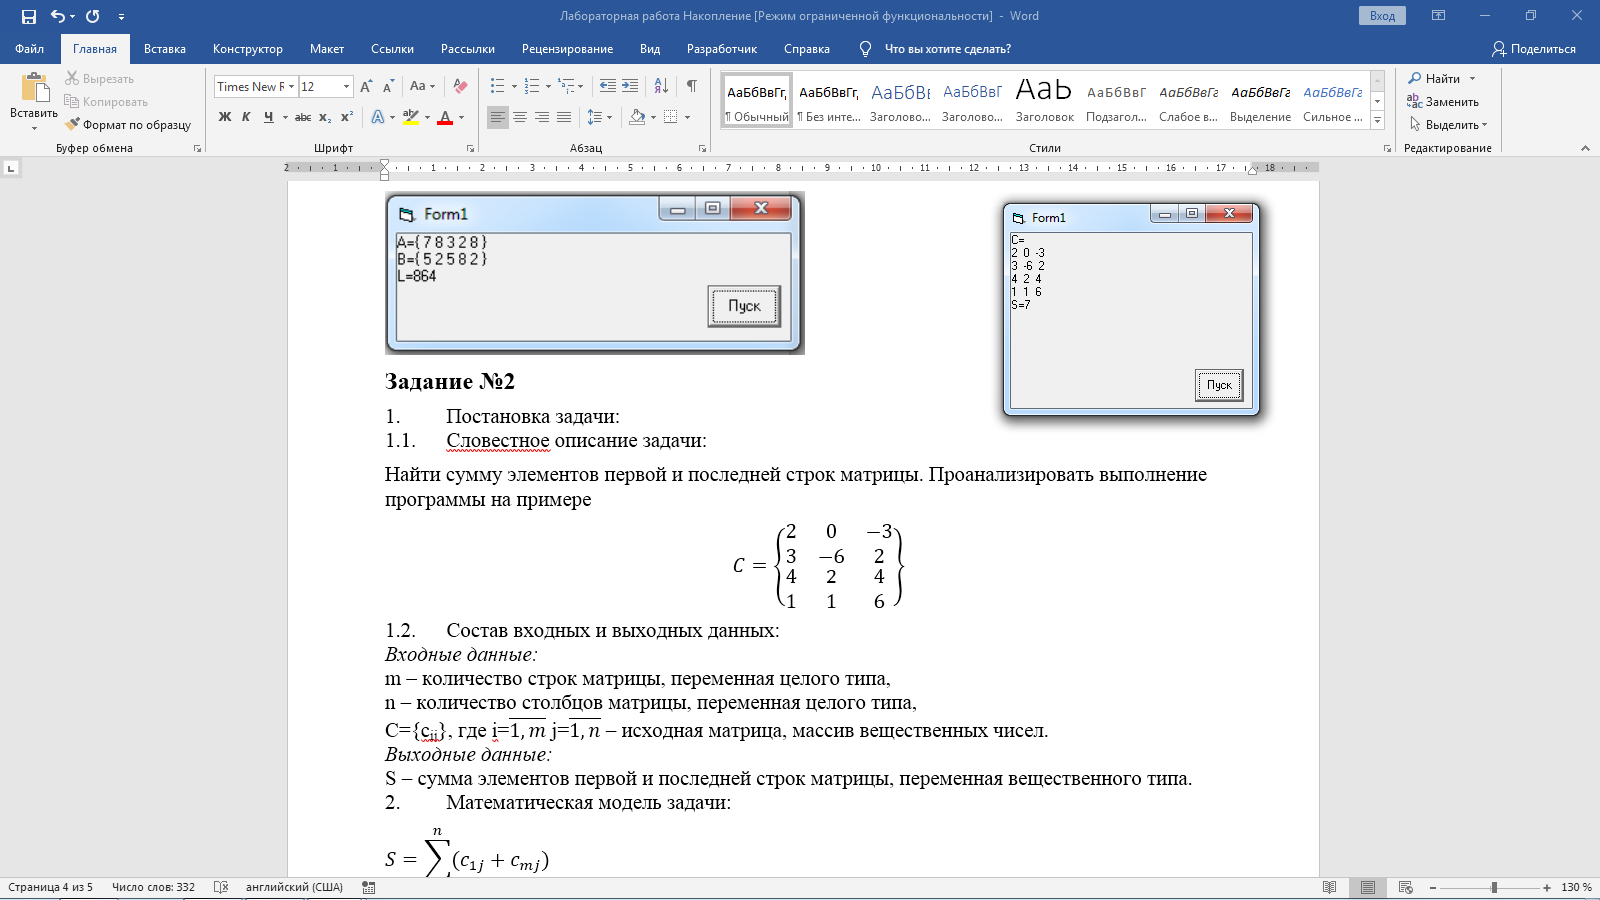The width and height of the screenshot is (1600, 900).
Task: Open text effects (glowing A) tool
Action: coord(378,117)
